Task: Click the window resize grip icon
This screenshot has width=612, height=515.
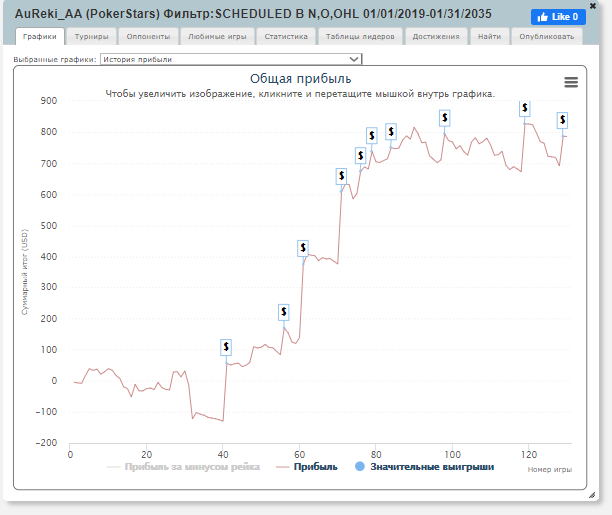Action: tap(592, 495)
